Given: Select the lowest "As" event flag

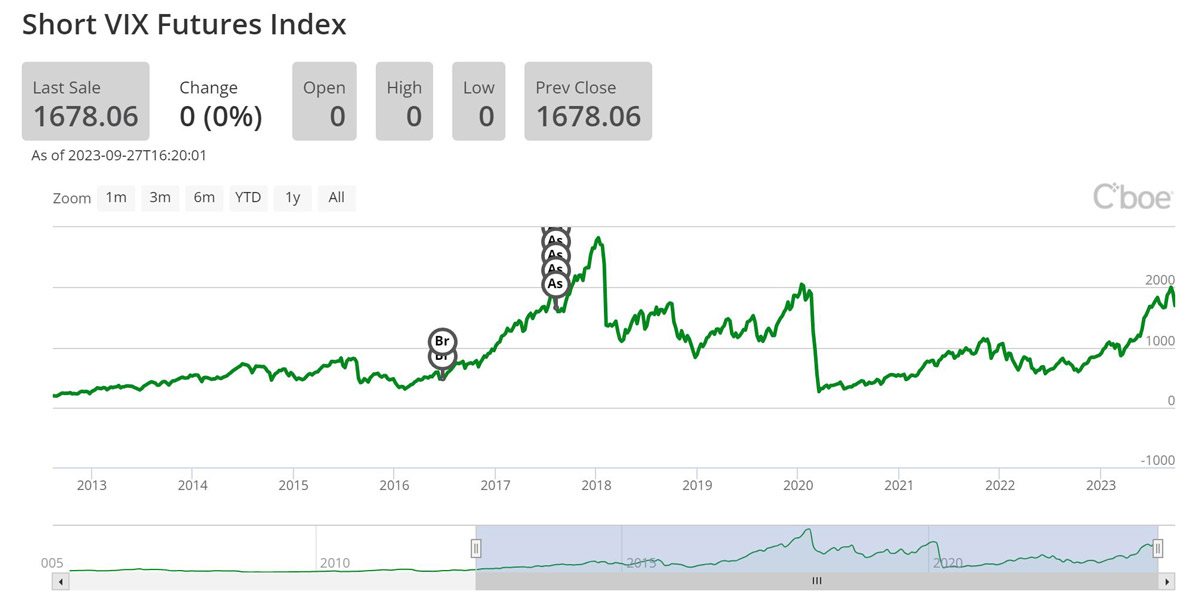Looking at the screenshot, I should (556, 284).
